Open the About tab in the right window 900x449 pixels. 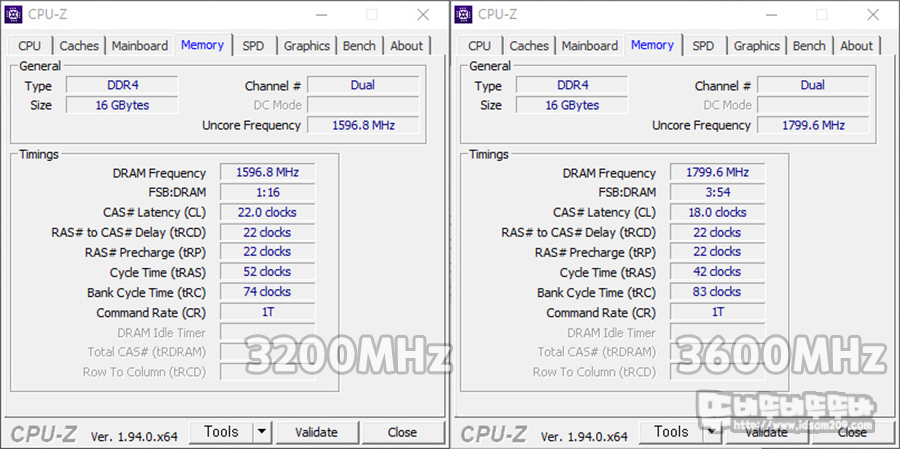(856, 46)
